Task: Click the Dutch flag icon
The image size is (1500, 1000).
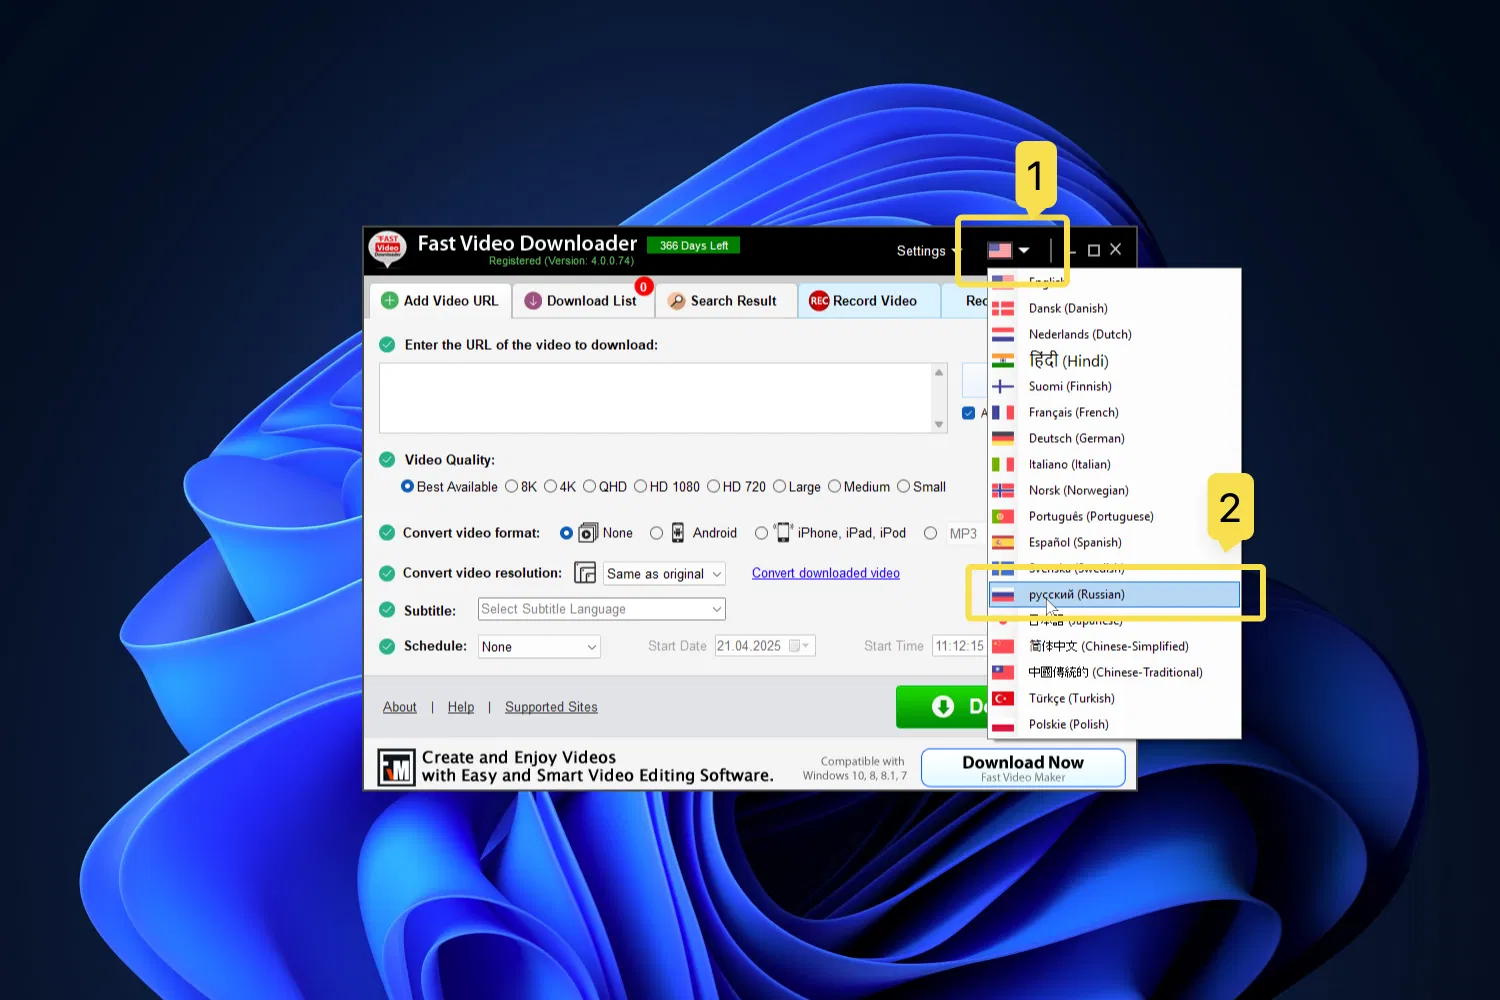Action: pyautogui.click(x=1003, y=335)
